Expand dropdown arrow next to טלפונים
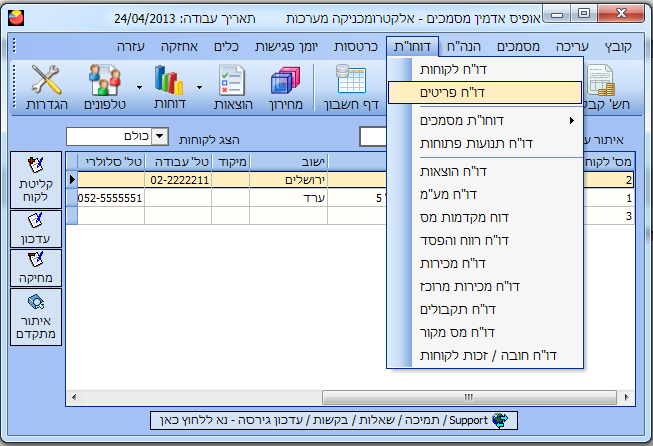 pos(140,87)
